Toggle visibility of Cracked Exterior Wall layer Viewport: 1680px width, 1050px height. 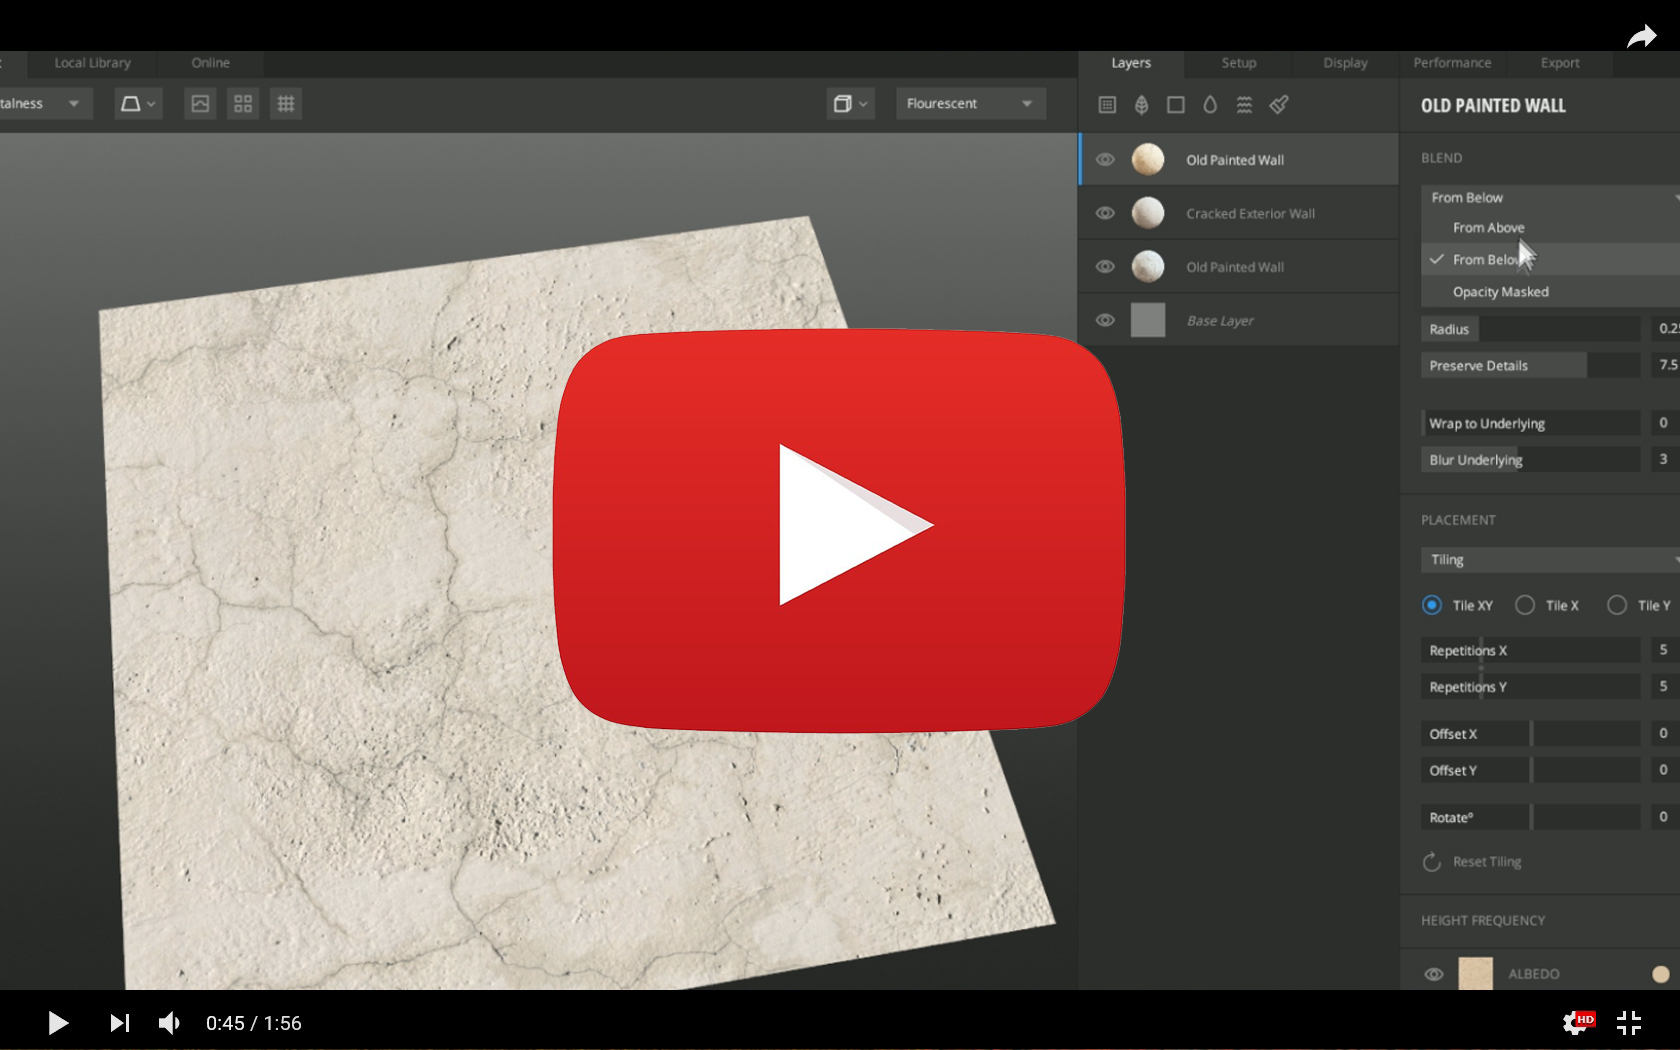click(1105, 213)
